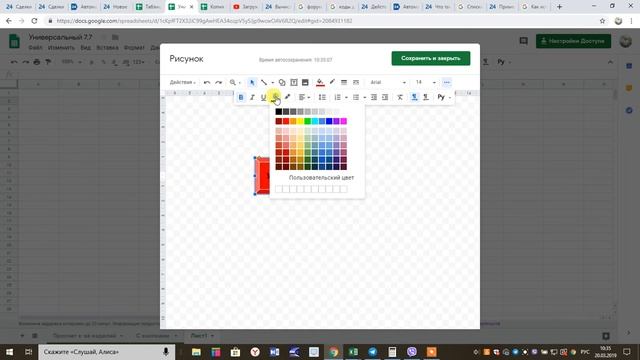Image resolution: width=640 pixels, height=360 pixels.
Task: Open Viber from the taskbar
Action: click(412, 351)
